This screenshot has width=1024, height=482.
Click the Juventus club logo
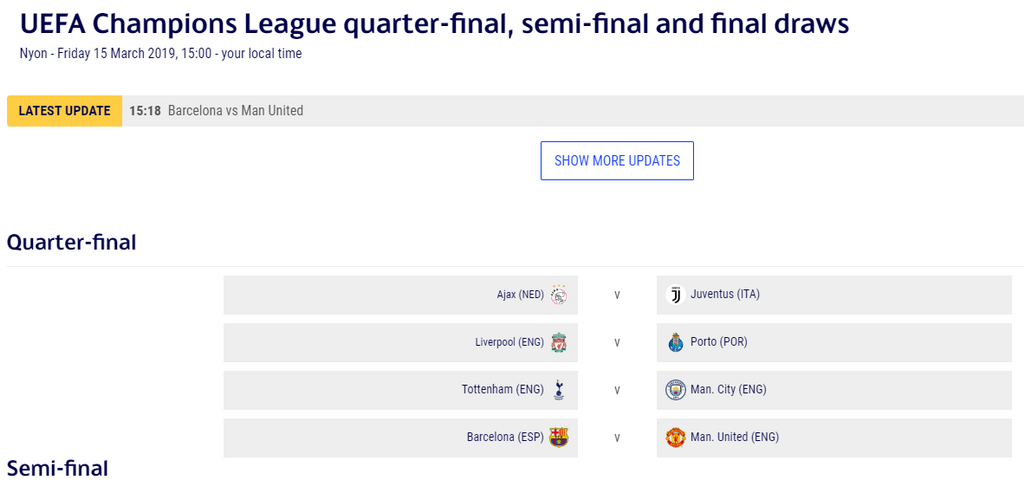[675, 295]
